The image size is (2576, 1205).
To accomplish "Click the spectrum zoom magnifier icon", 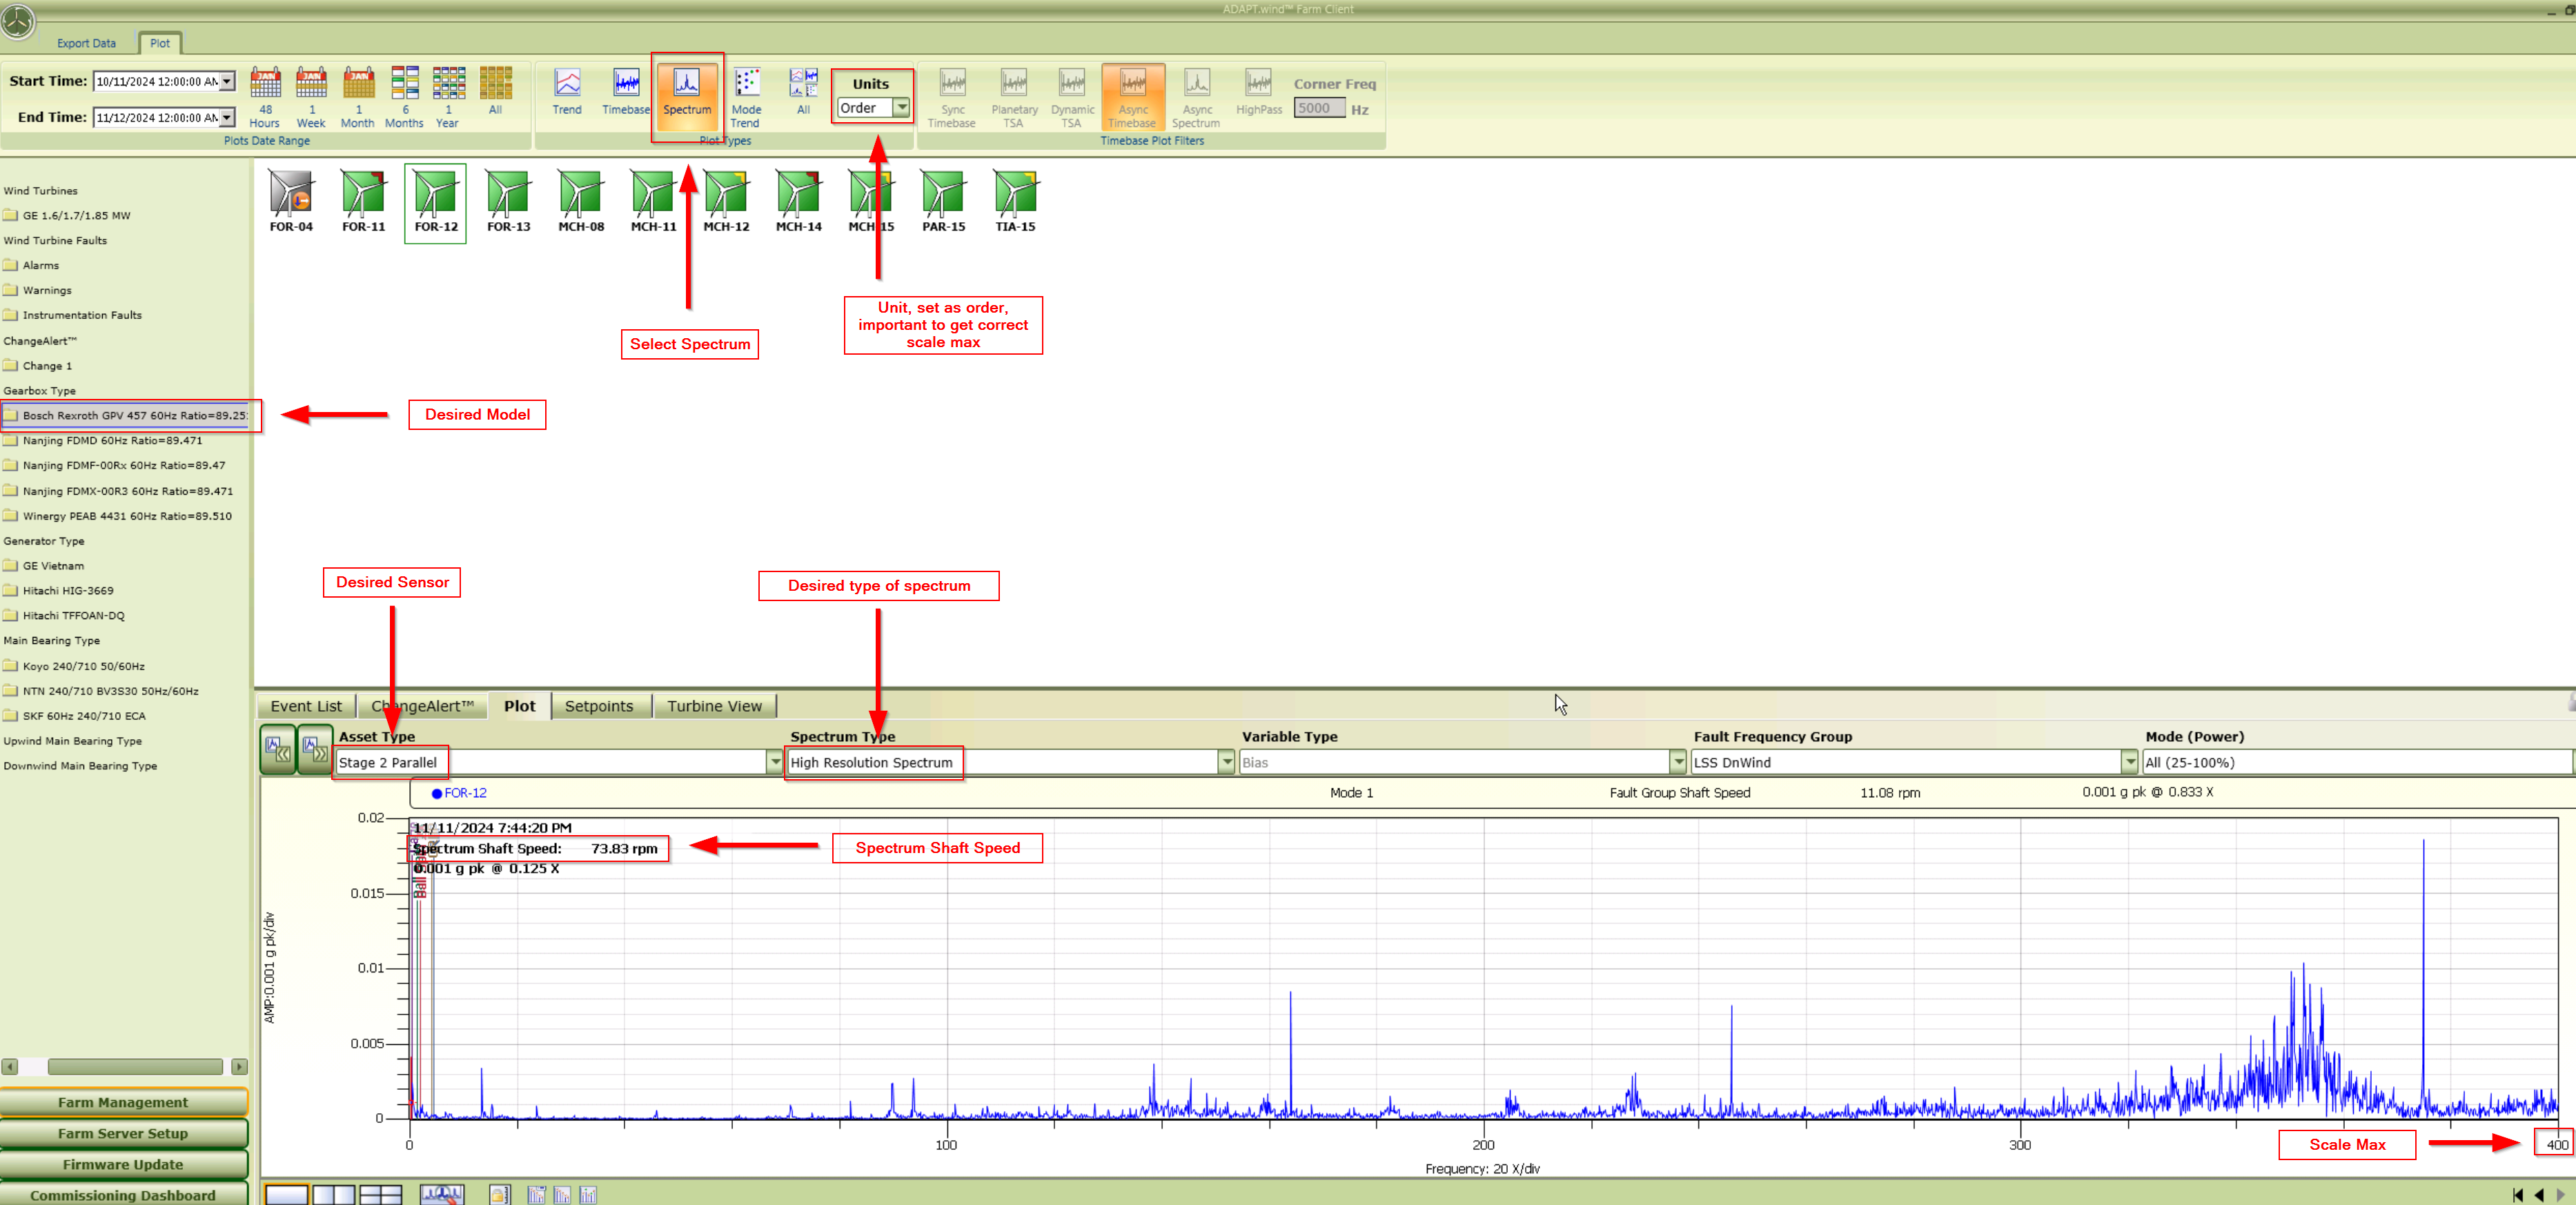I will (x=441, y=1194).
